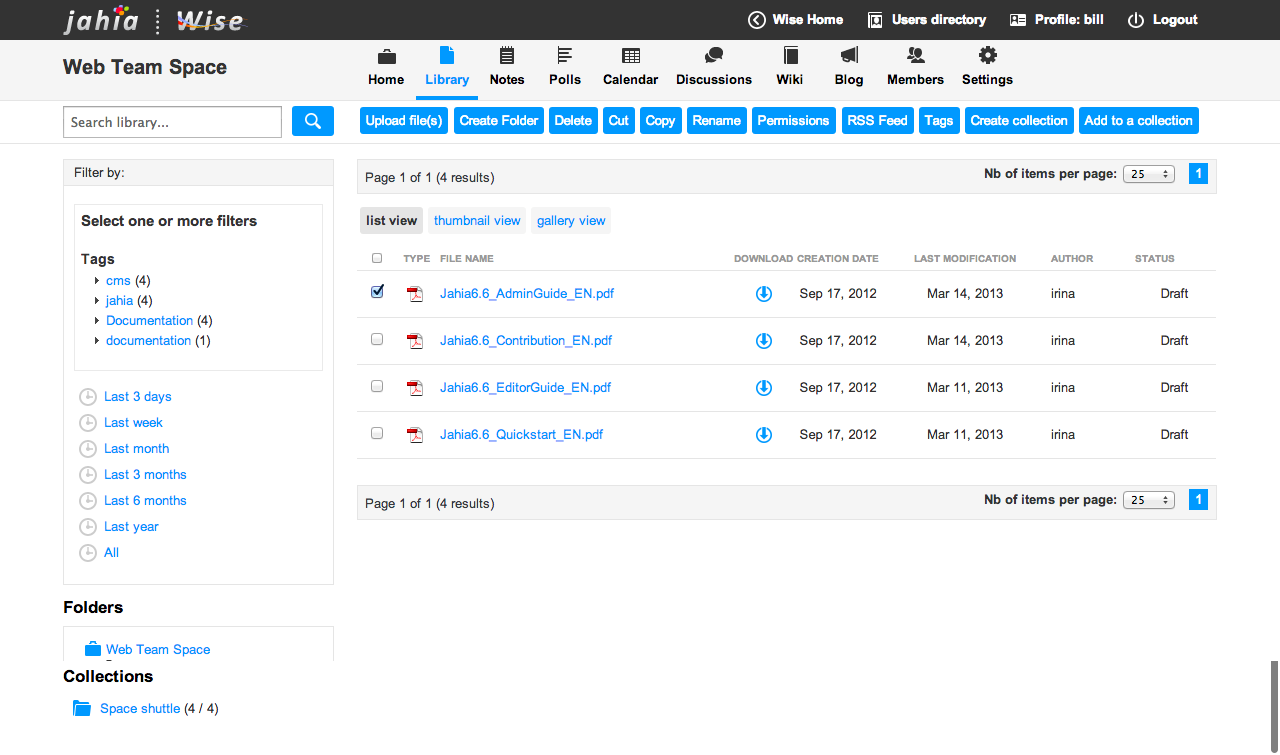Viewport: 1280px width, 755px height.
Task: Click the Create collection button
Action: coord(1019,121)
